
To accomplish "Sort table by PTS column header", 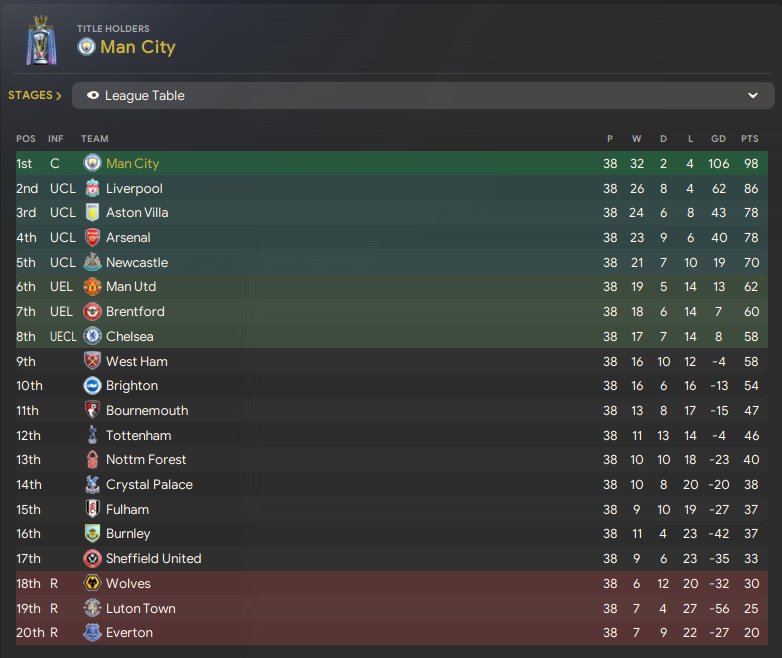I will coord(749,139).
